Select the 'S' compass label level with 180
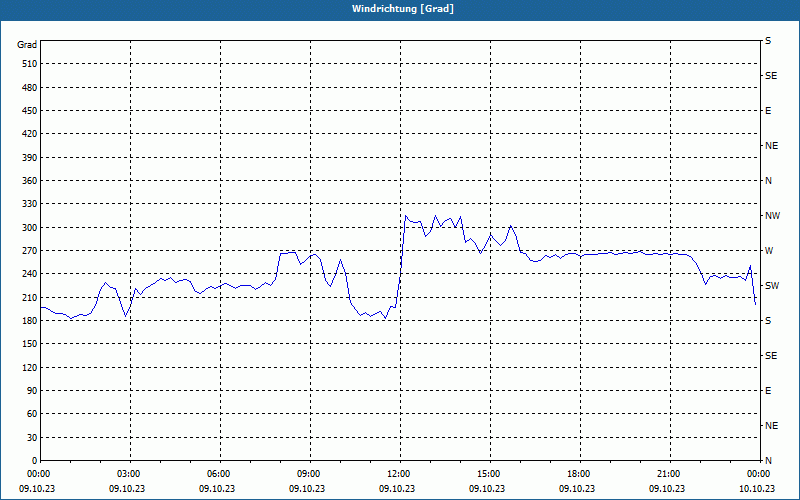The height and width of the screenshot is (500, 800). (768, 321)
